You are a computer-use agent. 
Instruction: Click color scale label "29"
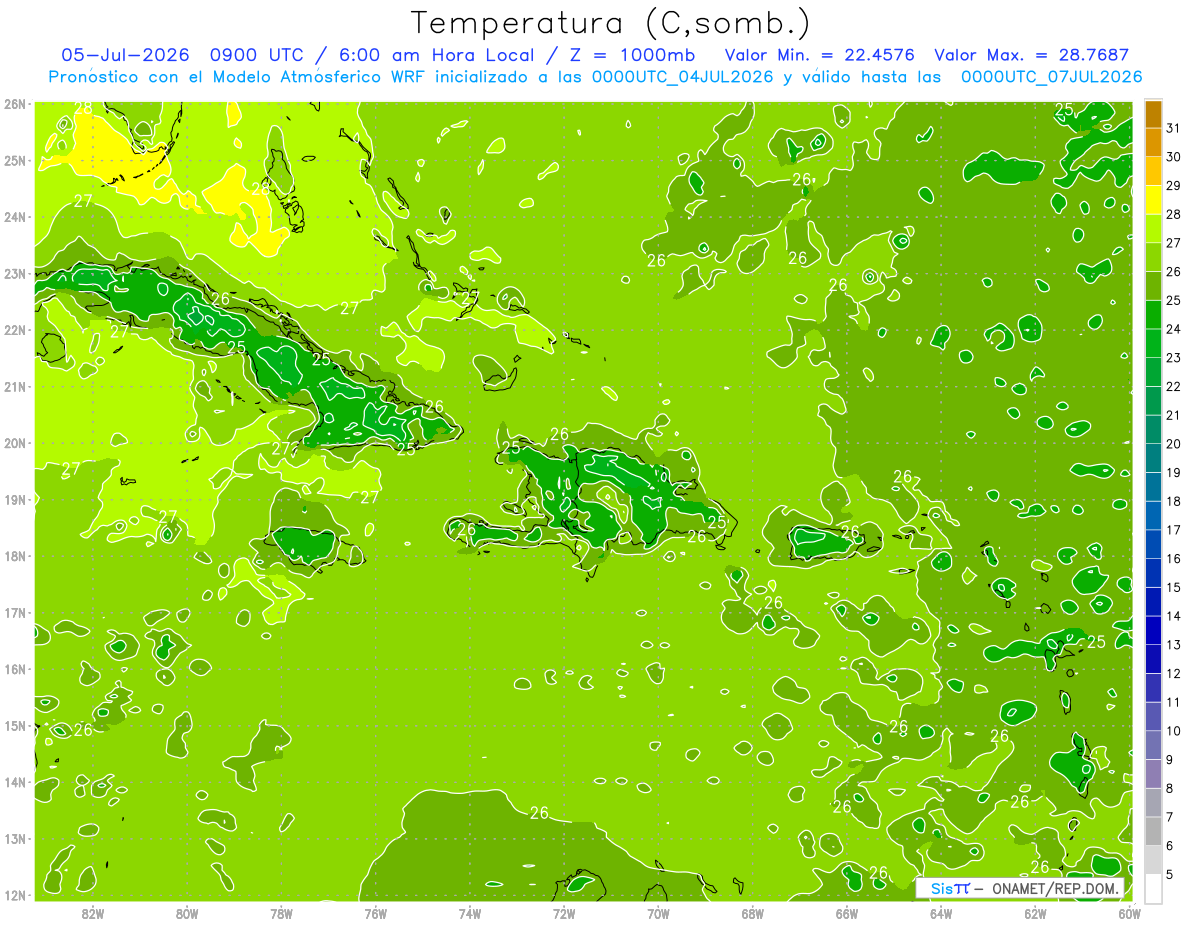(1174, 185)
